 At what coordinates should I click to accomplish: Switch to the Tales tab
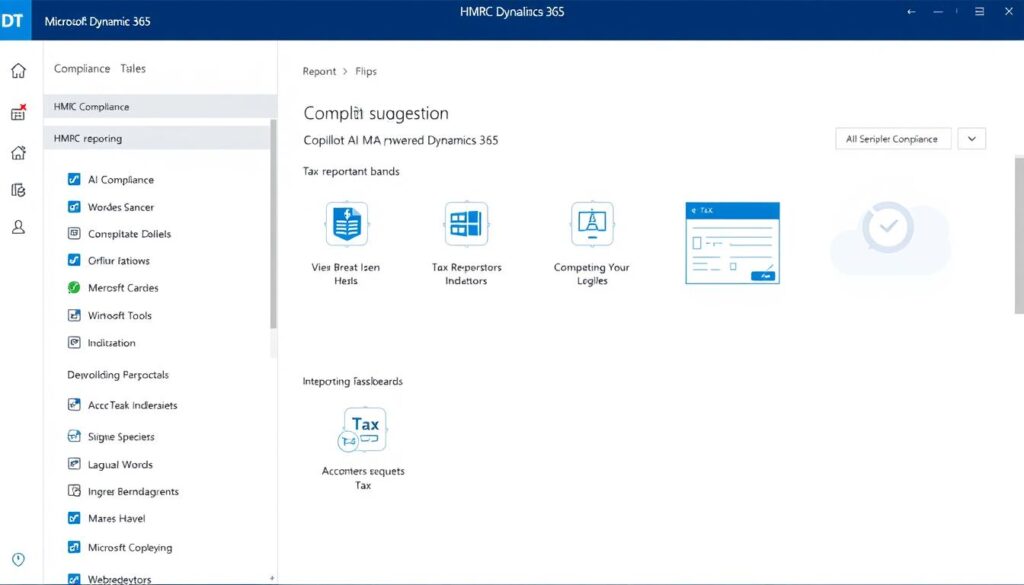coord(133,69)
